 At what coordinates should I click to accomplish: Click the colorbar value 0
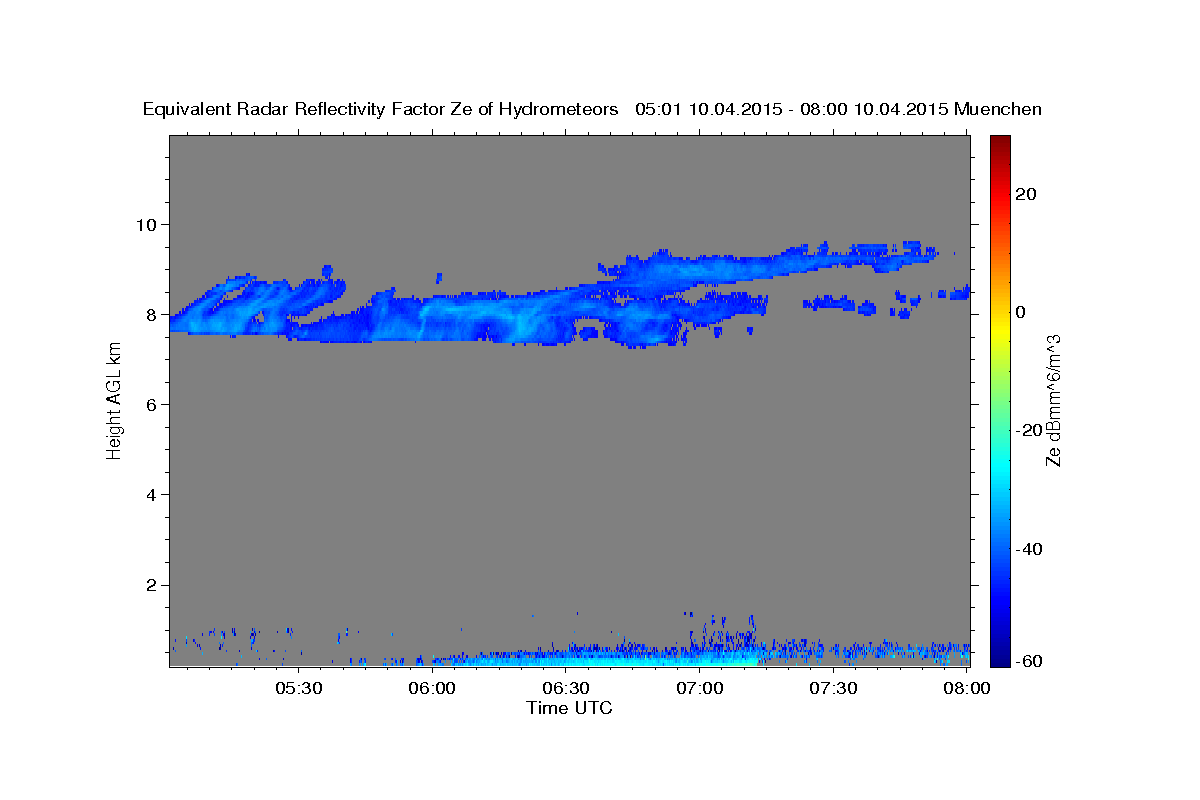tap(1020, 312)
